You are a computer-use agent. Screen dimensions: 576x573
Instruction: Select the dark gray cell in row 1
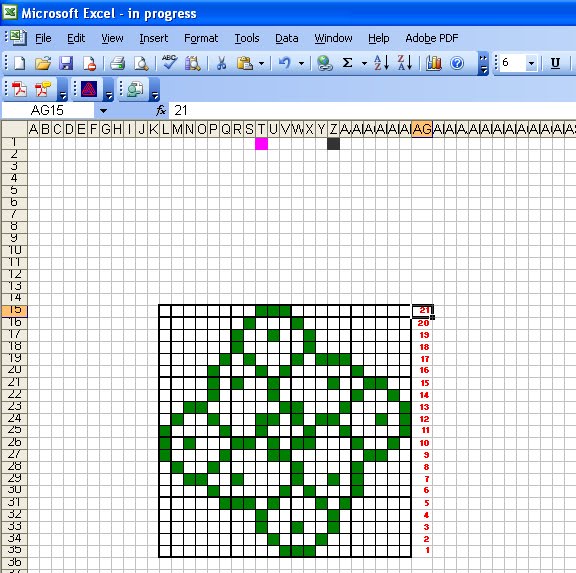click(333, 144)
